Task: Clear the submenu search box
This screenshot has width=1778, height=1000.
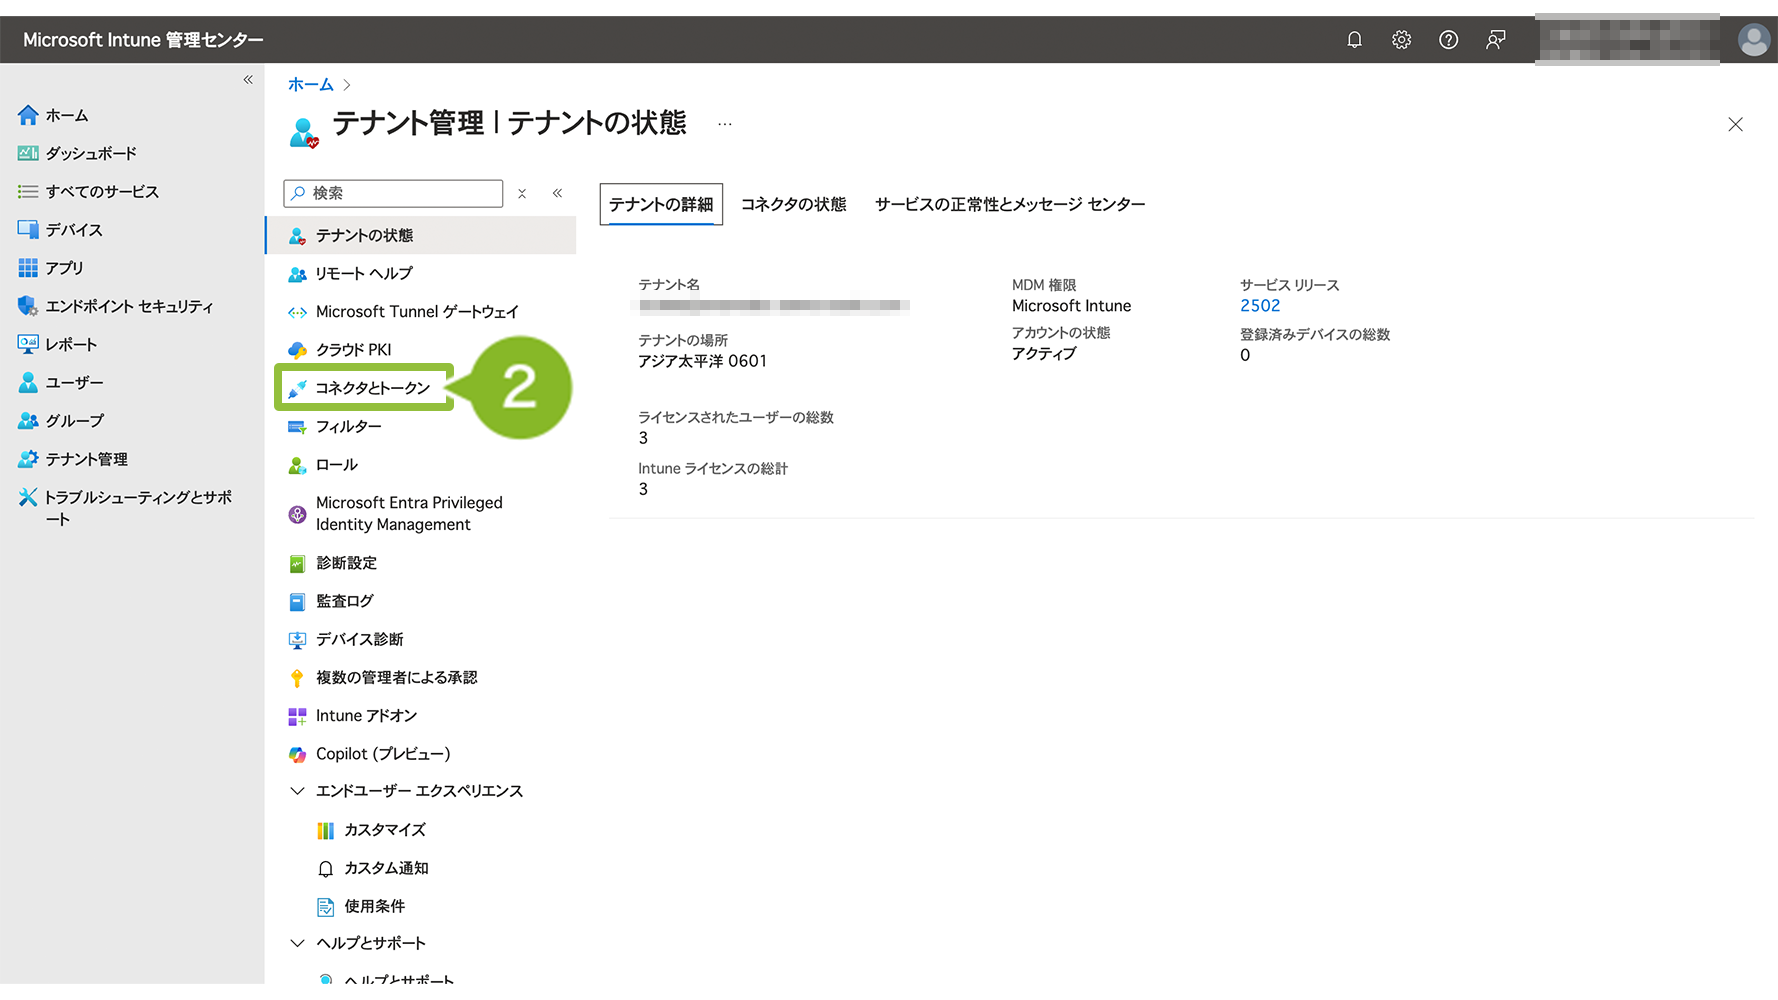Action: coord(522,194)
